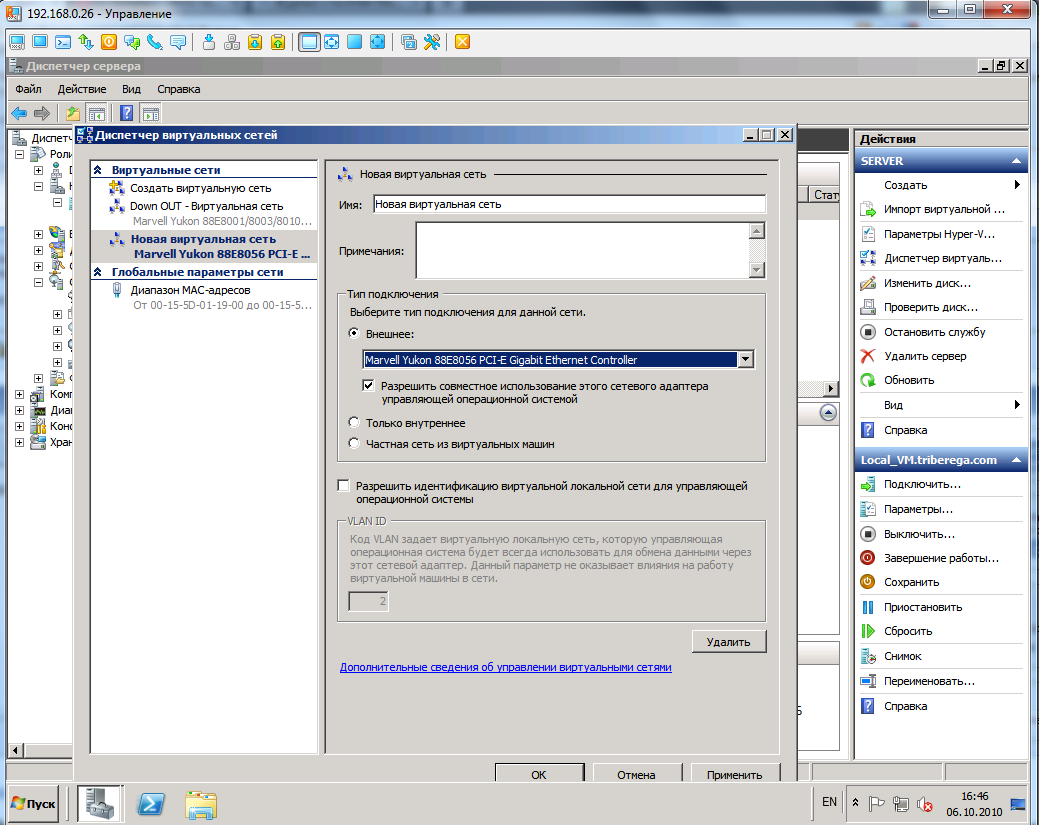Select Диапазон MAC-адресов item
Screen dimensions: 1039x825
(x=190, y=290)
